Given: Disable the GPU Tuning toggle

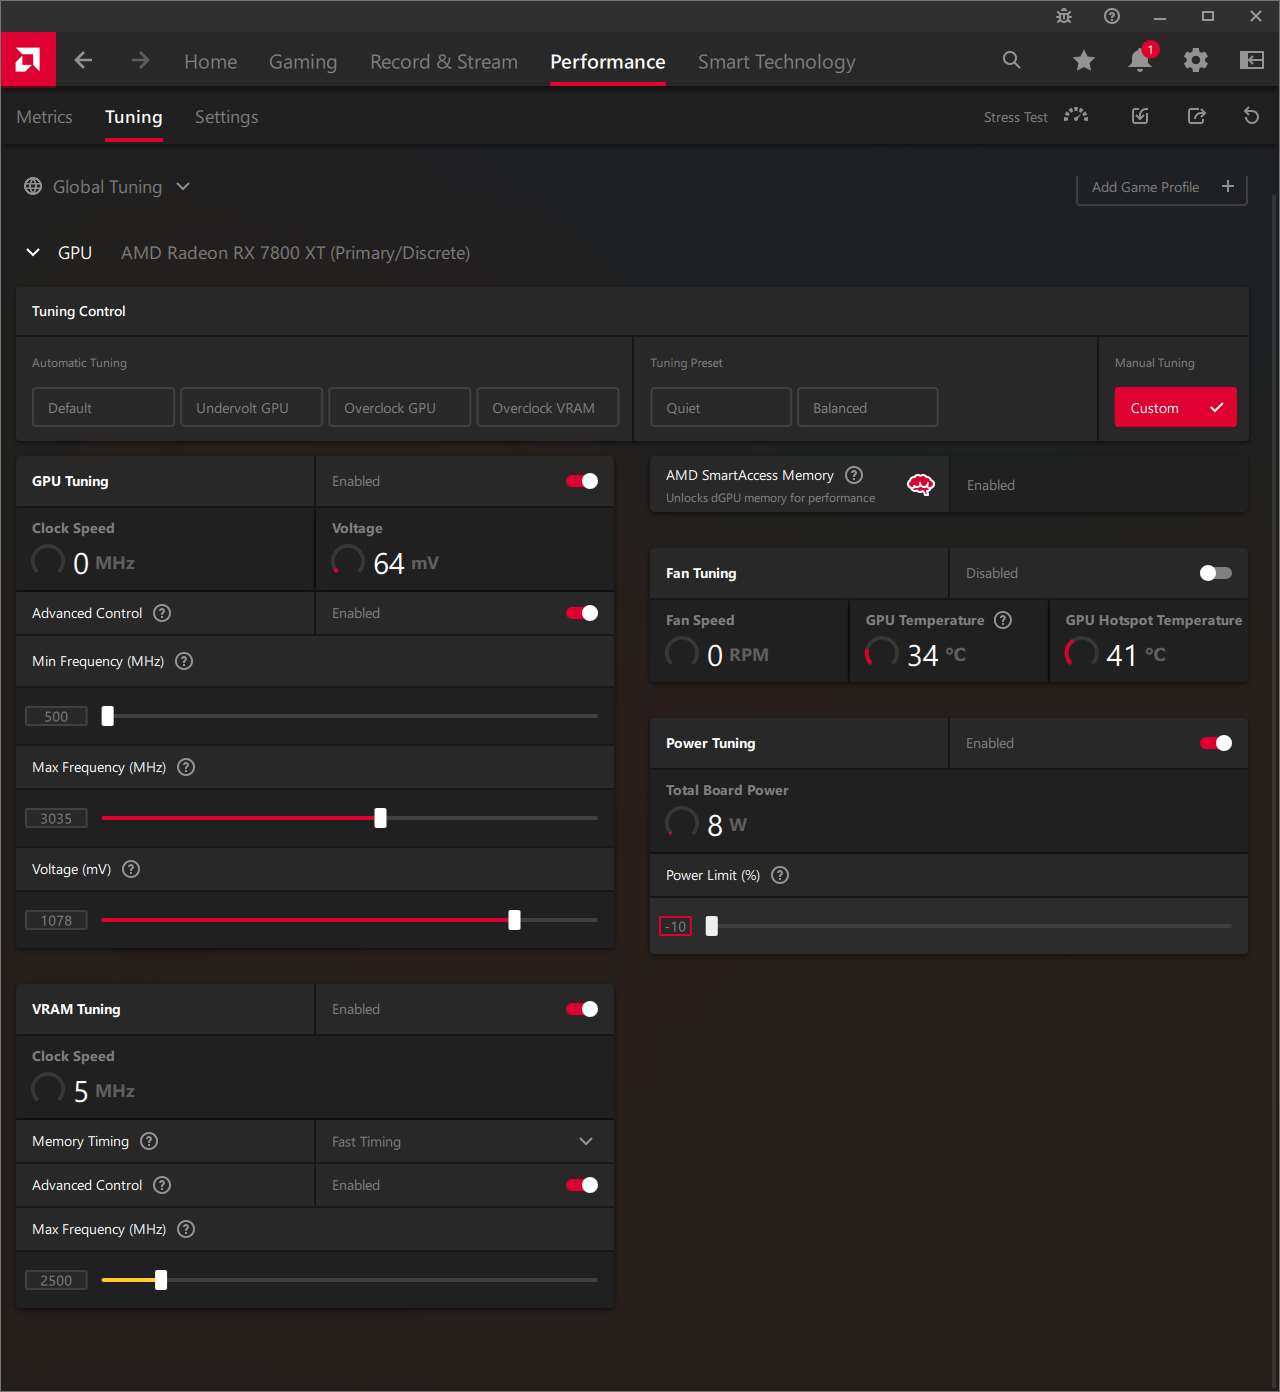Looking at the screenshot, I should 582,481.
